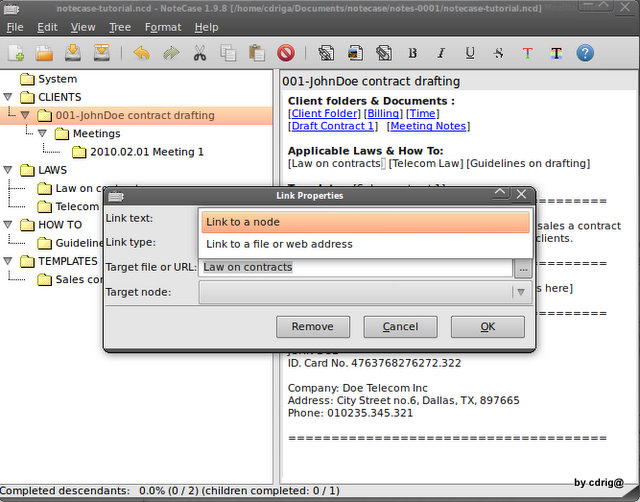Image resolution: width=640 pixels, height=502 pixels.
Task: Open a document with the folder icon
Action: click(x=44, y=53)
